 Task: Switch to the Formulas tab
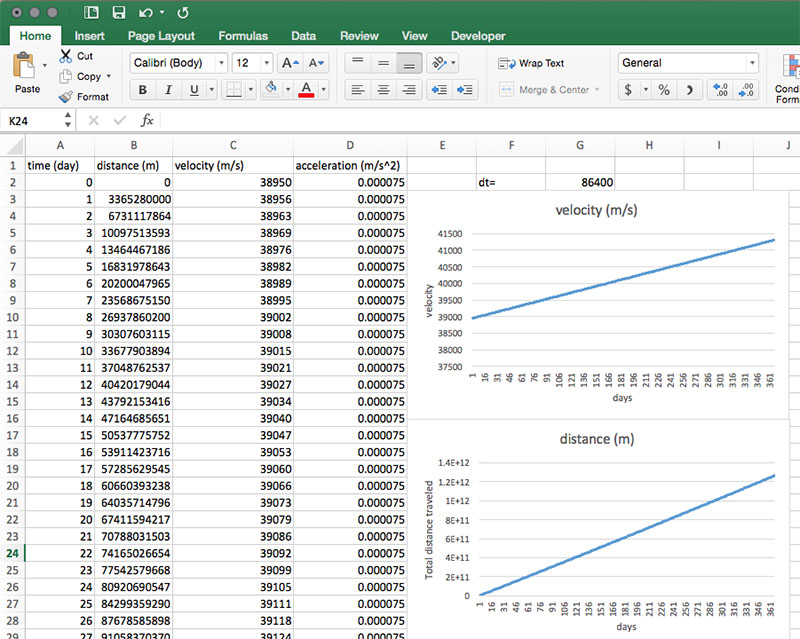[243, 36]
